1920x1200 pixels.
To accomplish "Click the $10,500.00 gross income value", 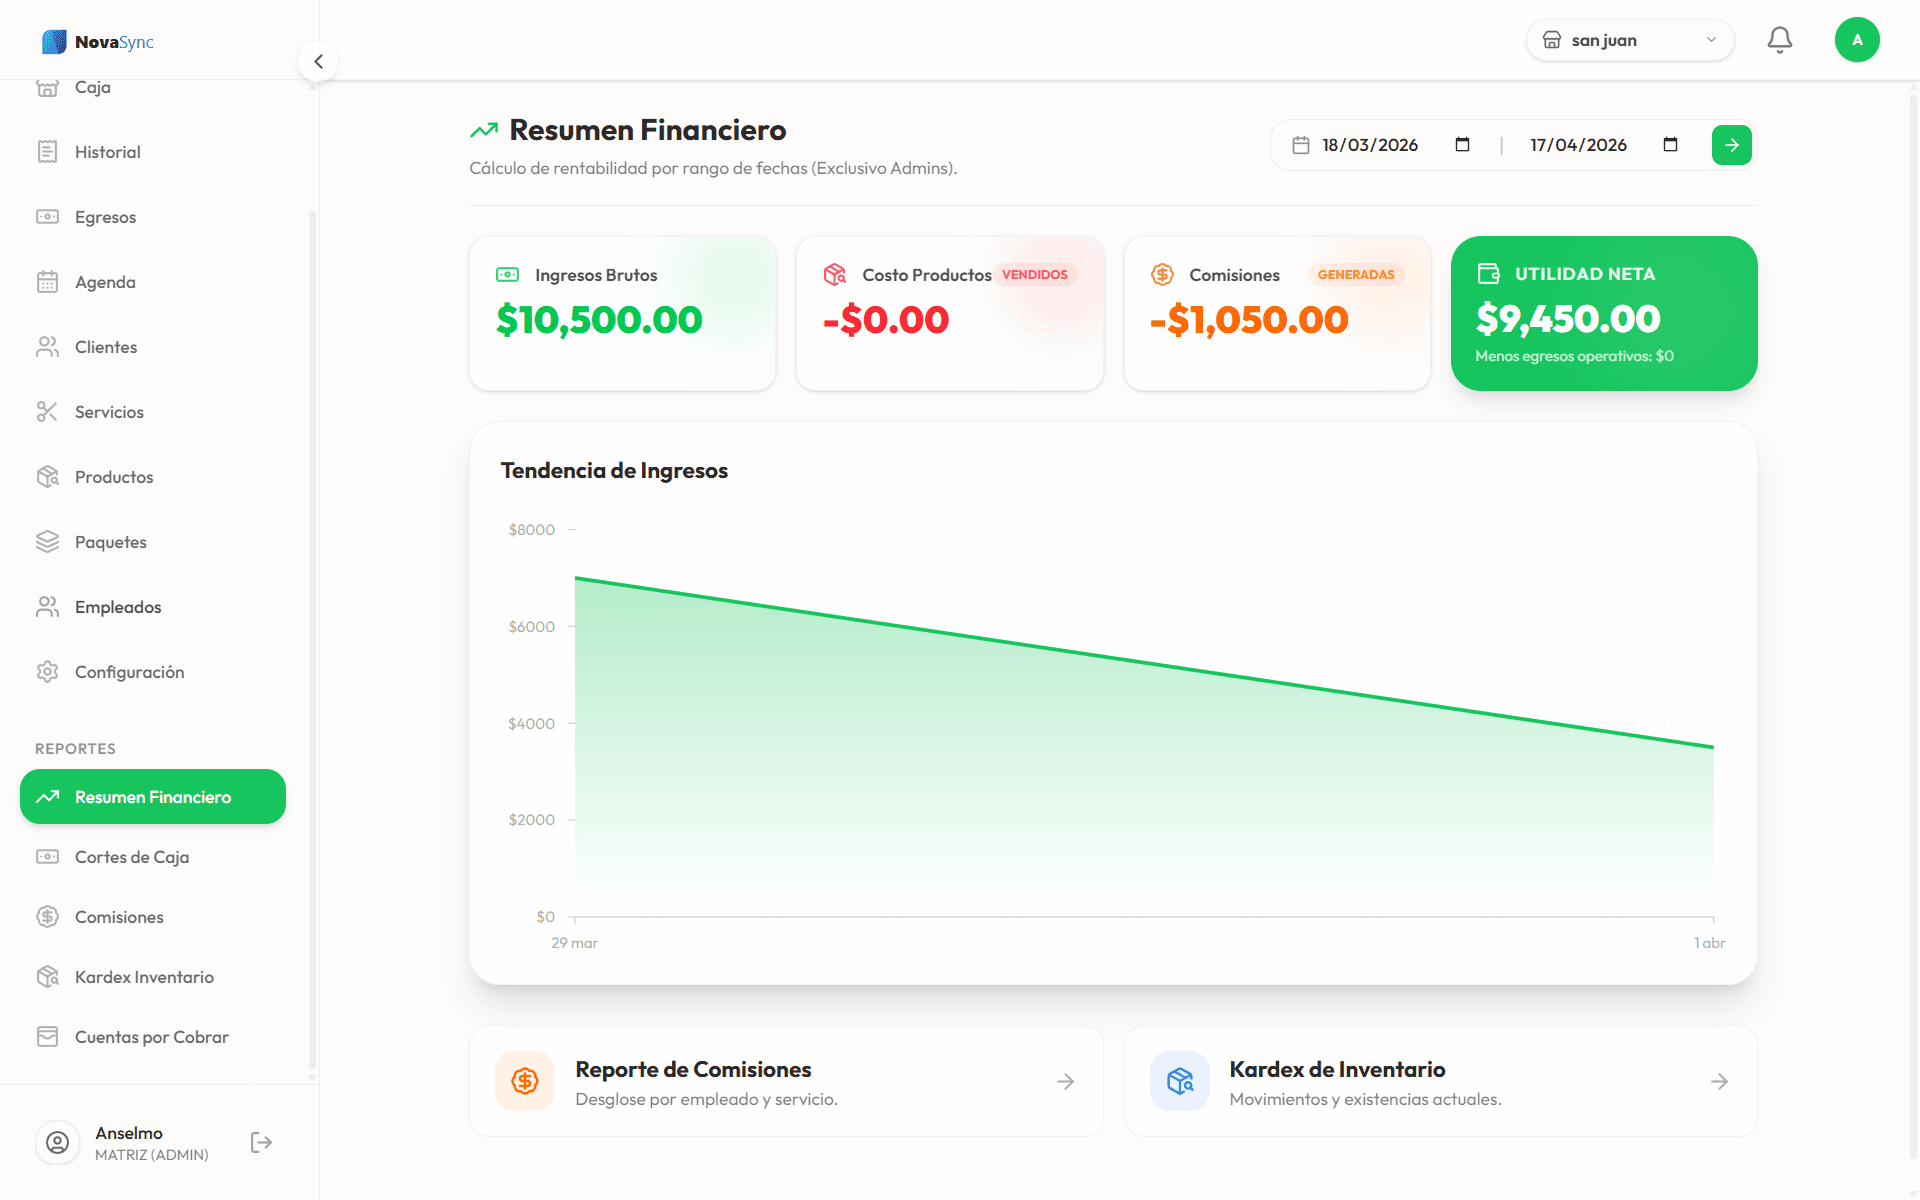I will click(x=599, y=320).
